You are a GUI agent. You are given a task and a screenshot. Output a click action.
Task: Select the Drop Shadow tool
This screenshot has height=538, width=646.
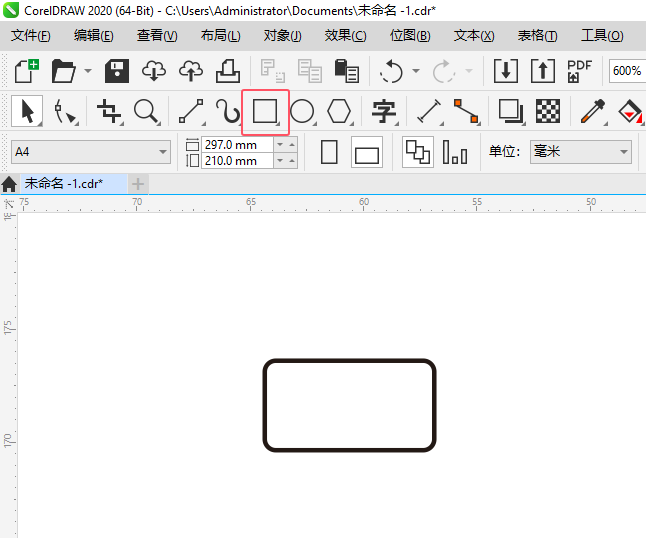(511, 111)
